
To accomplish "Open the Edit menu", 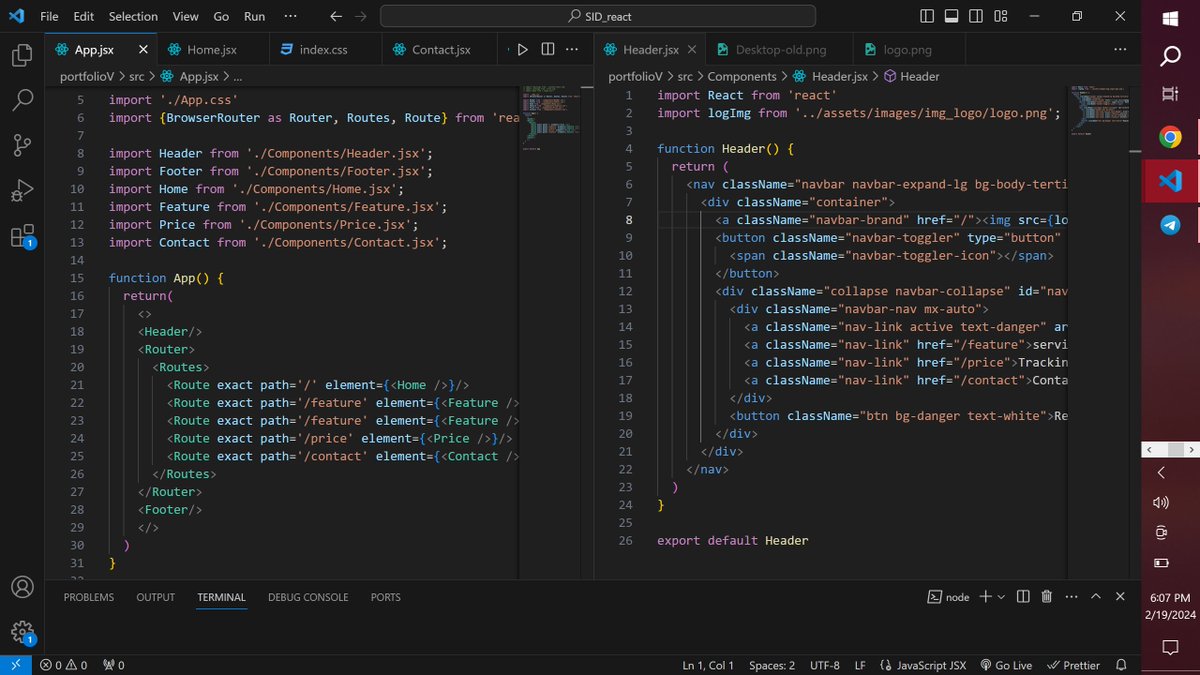I will [84, 16].
